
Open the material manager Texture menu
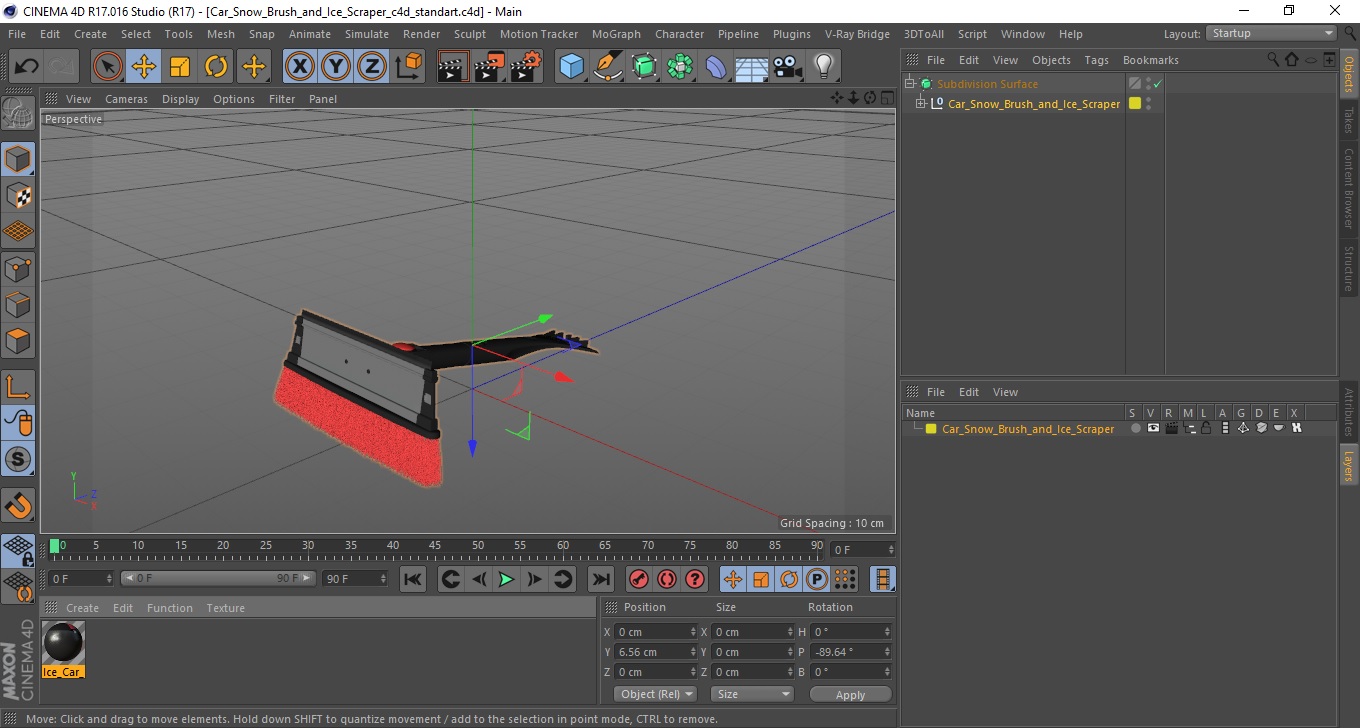(226, 608)
